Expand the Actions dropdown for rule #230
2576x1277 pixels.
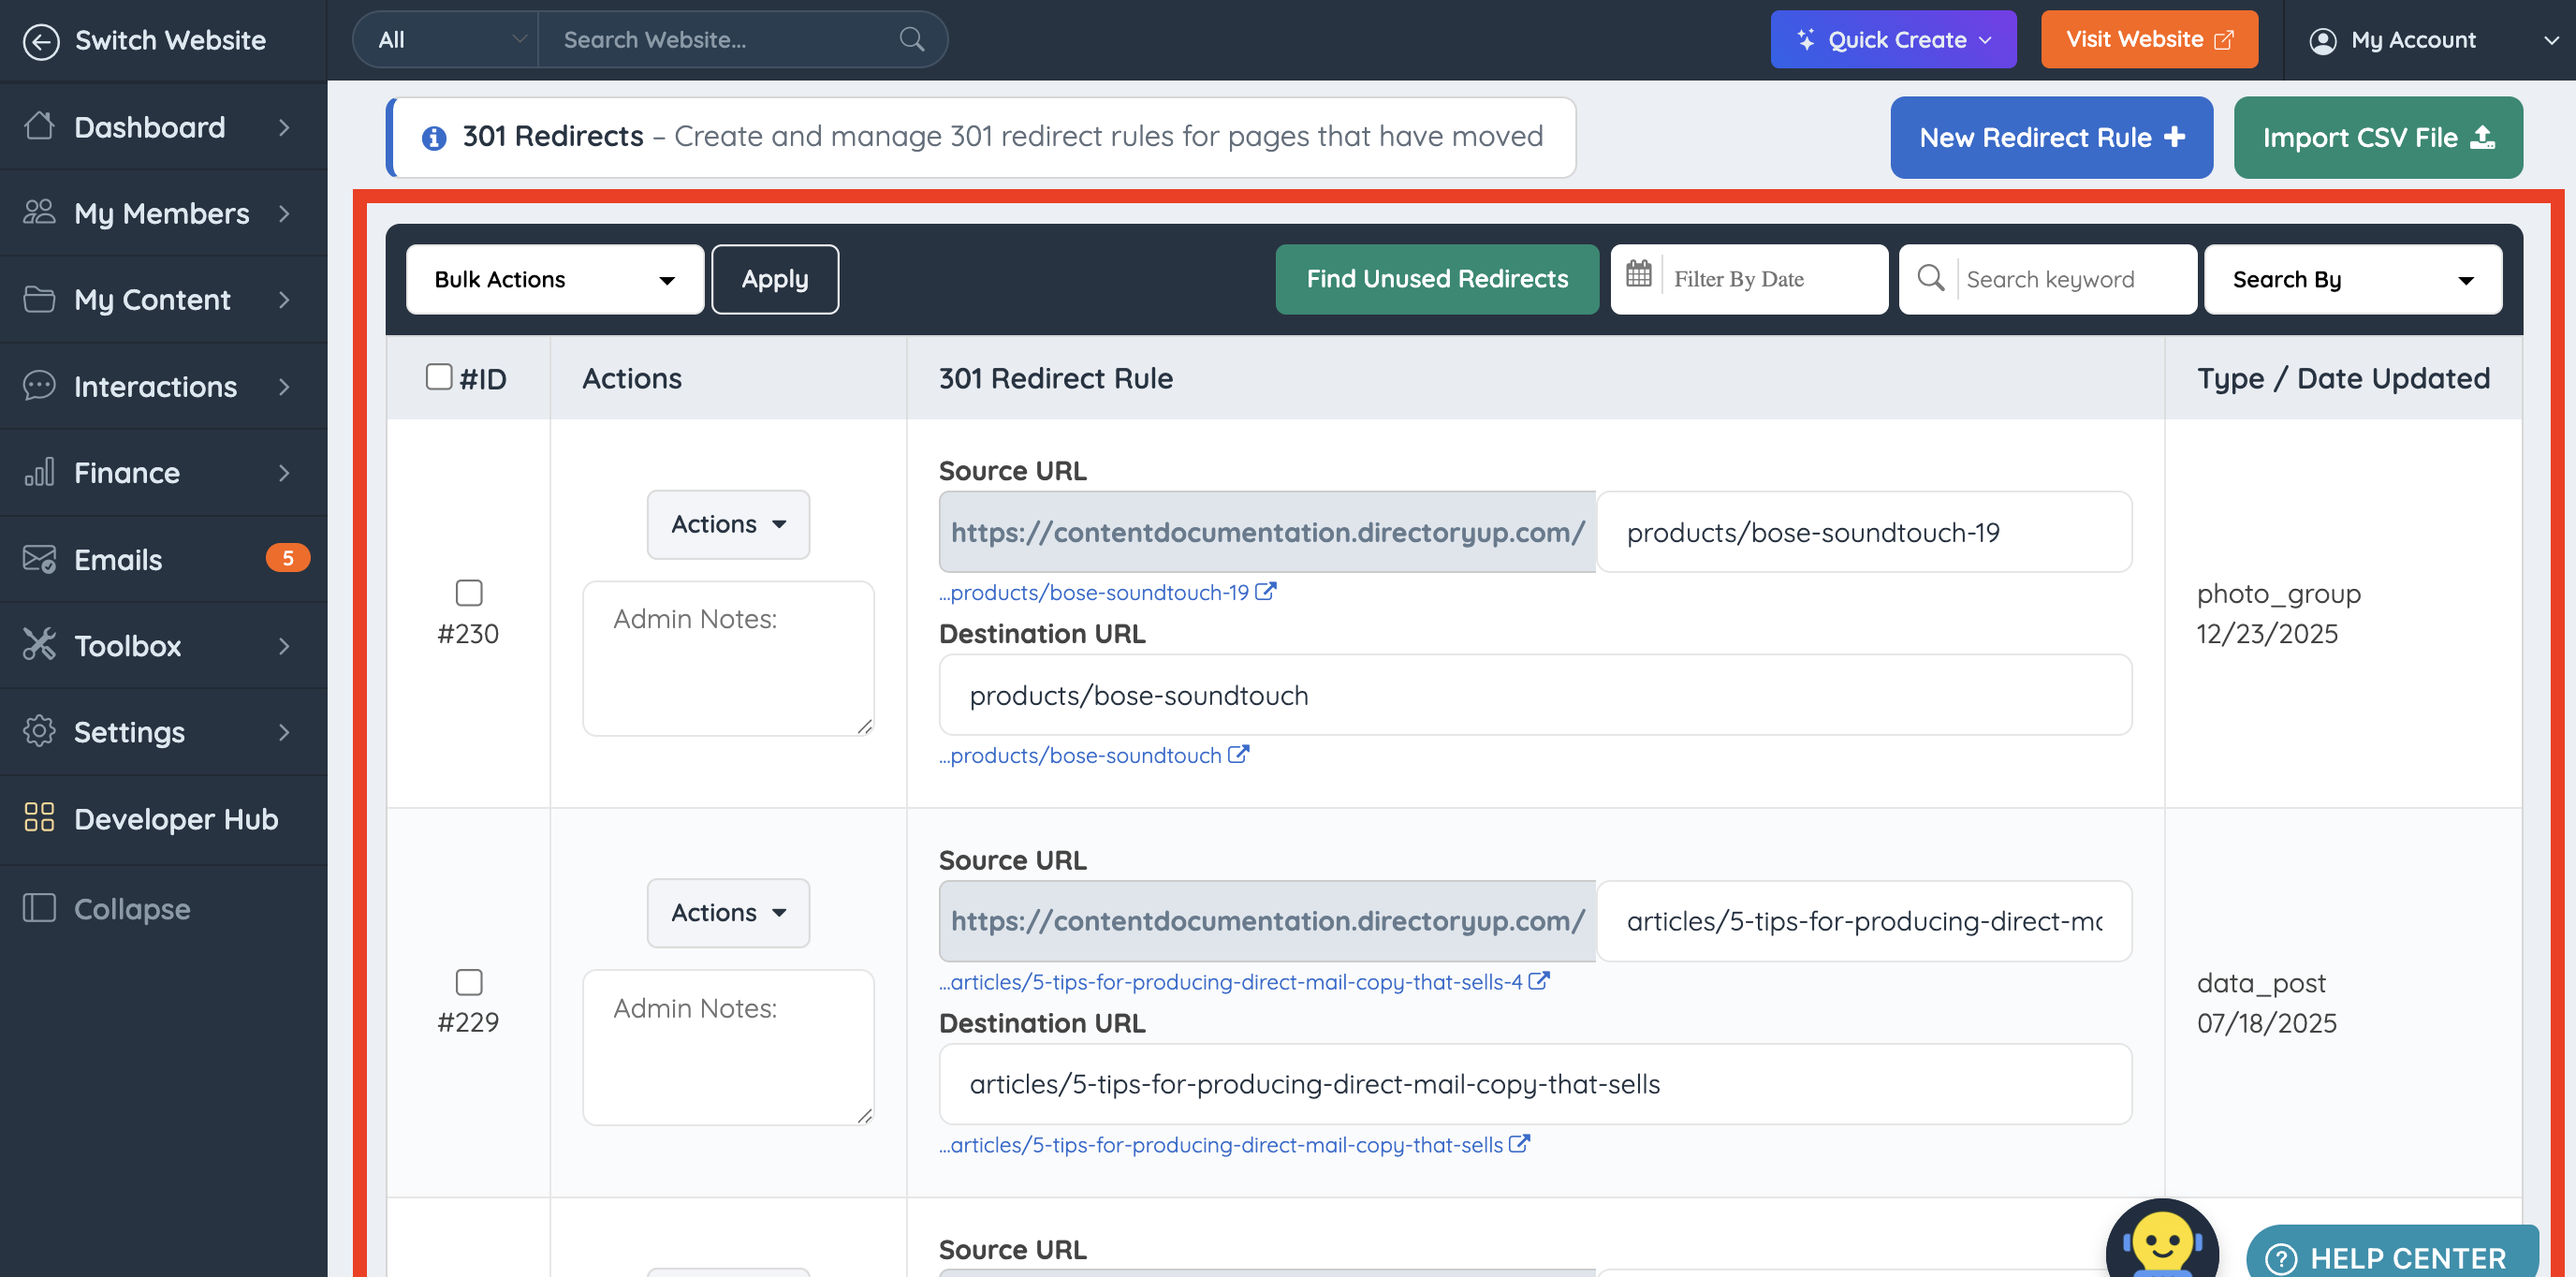pos(727,524)
